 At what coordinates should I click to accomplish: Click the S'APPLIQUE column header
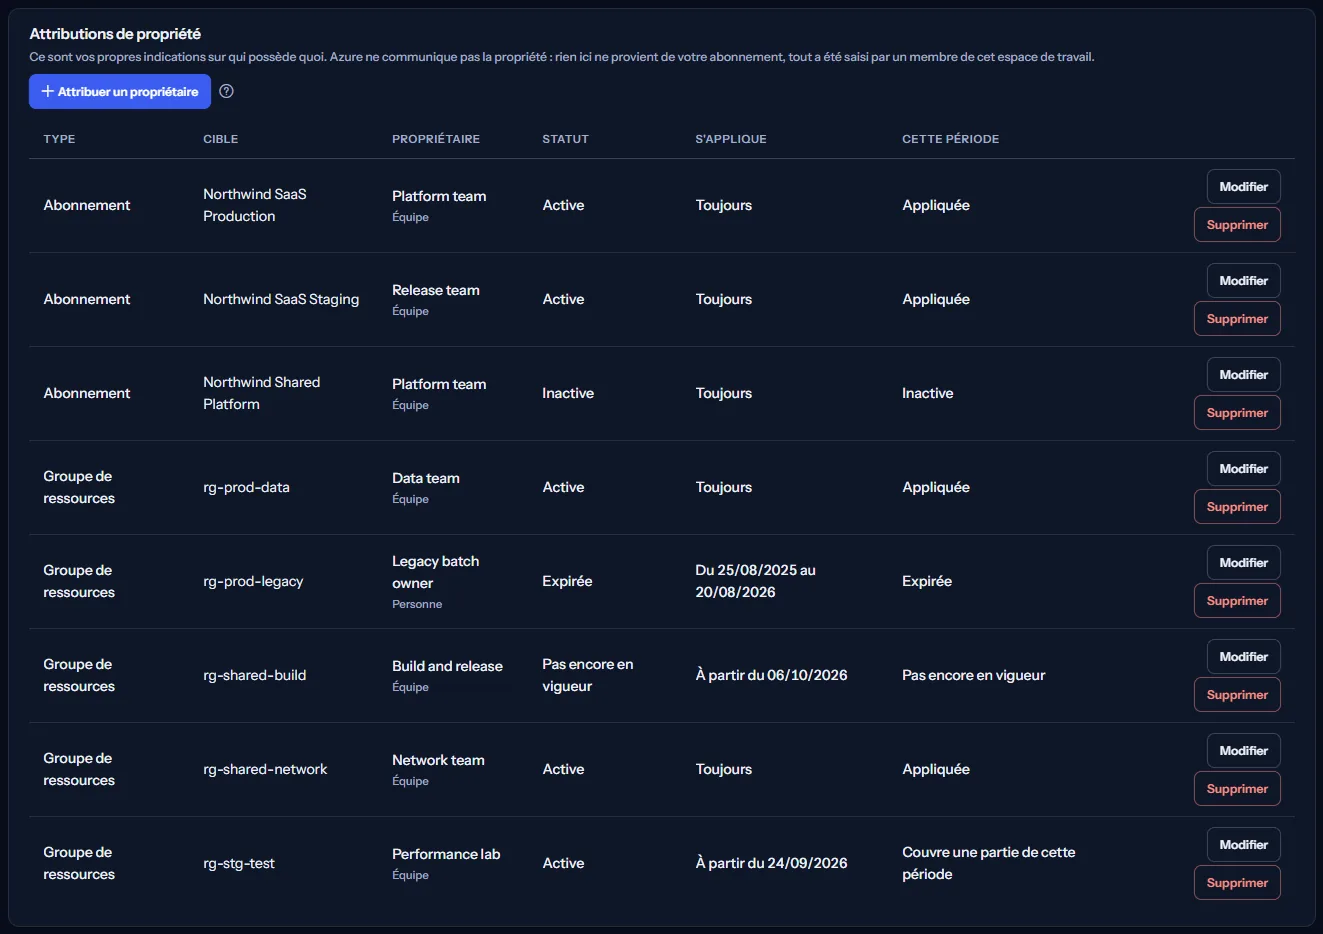click(731, 139)
